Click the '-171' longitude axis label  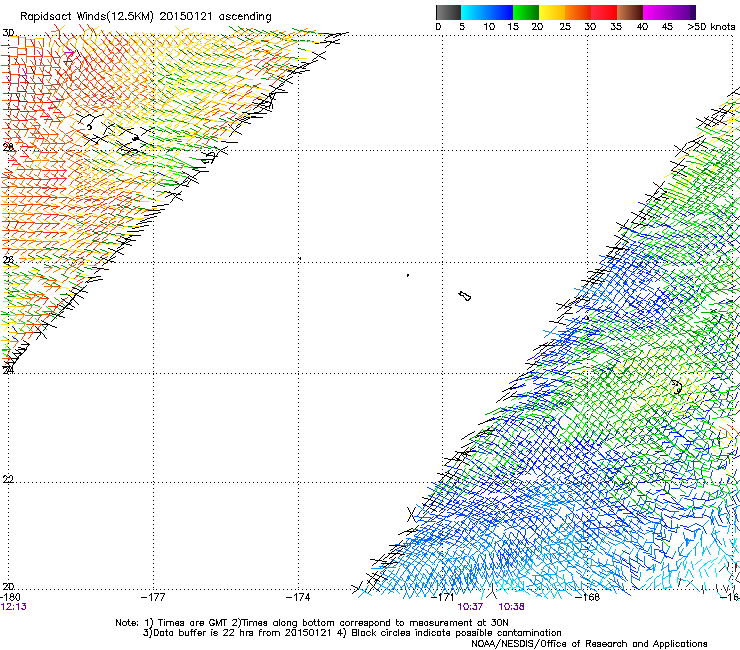point(443,597)
